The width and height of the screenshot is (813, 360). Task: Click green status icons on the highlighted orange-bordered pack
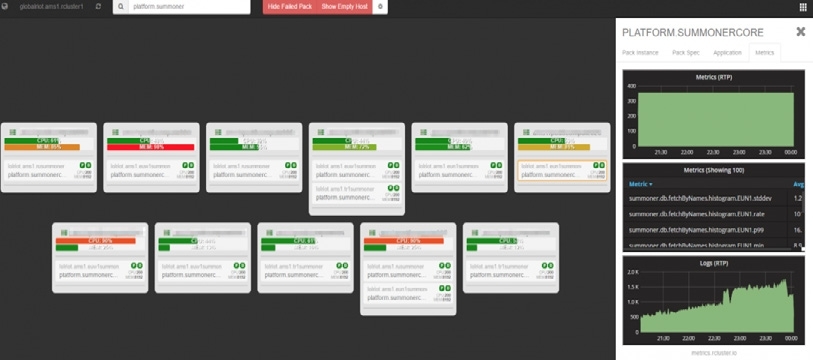(599, 165)
